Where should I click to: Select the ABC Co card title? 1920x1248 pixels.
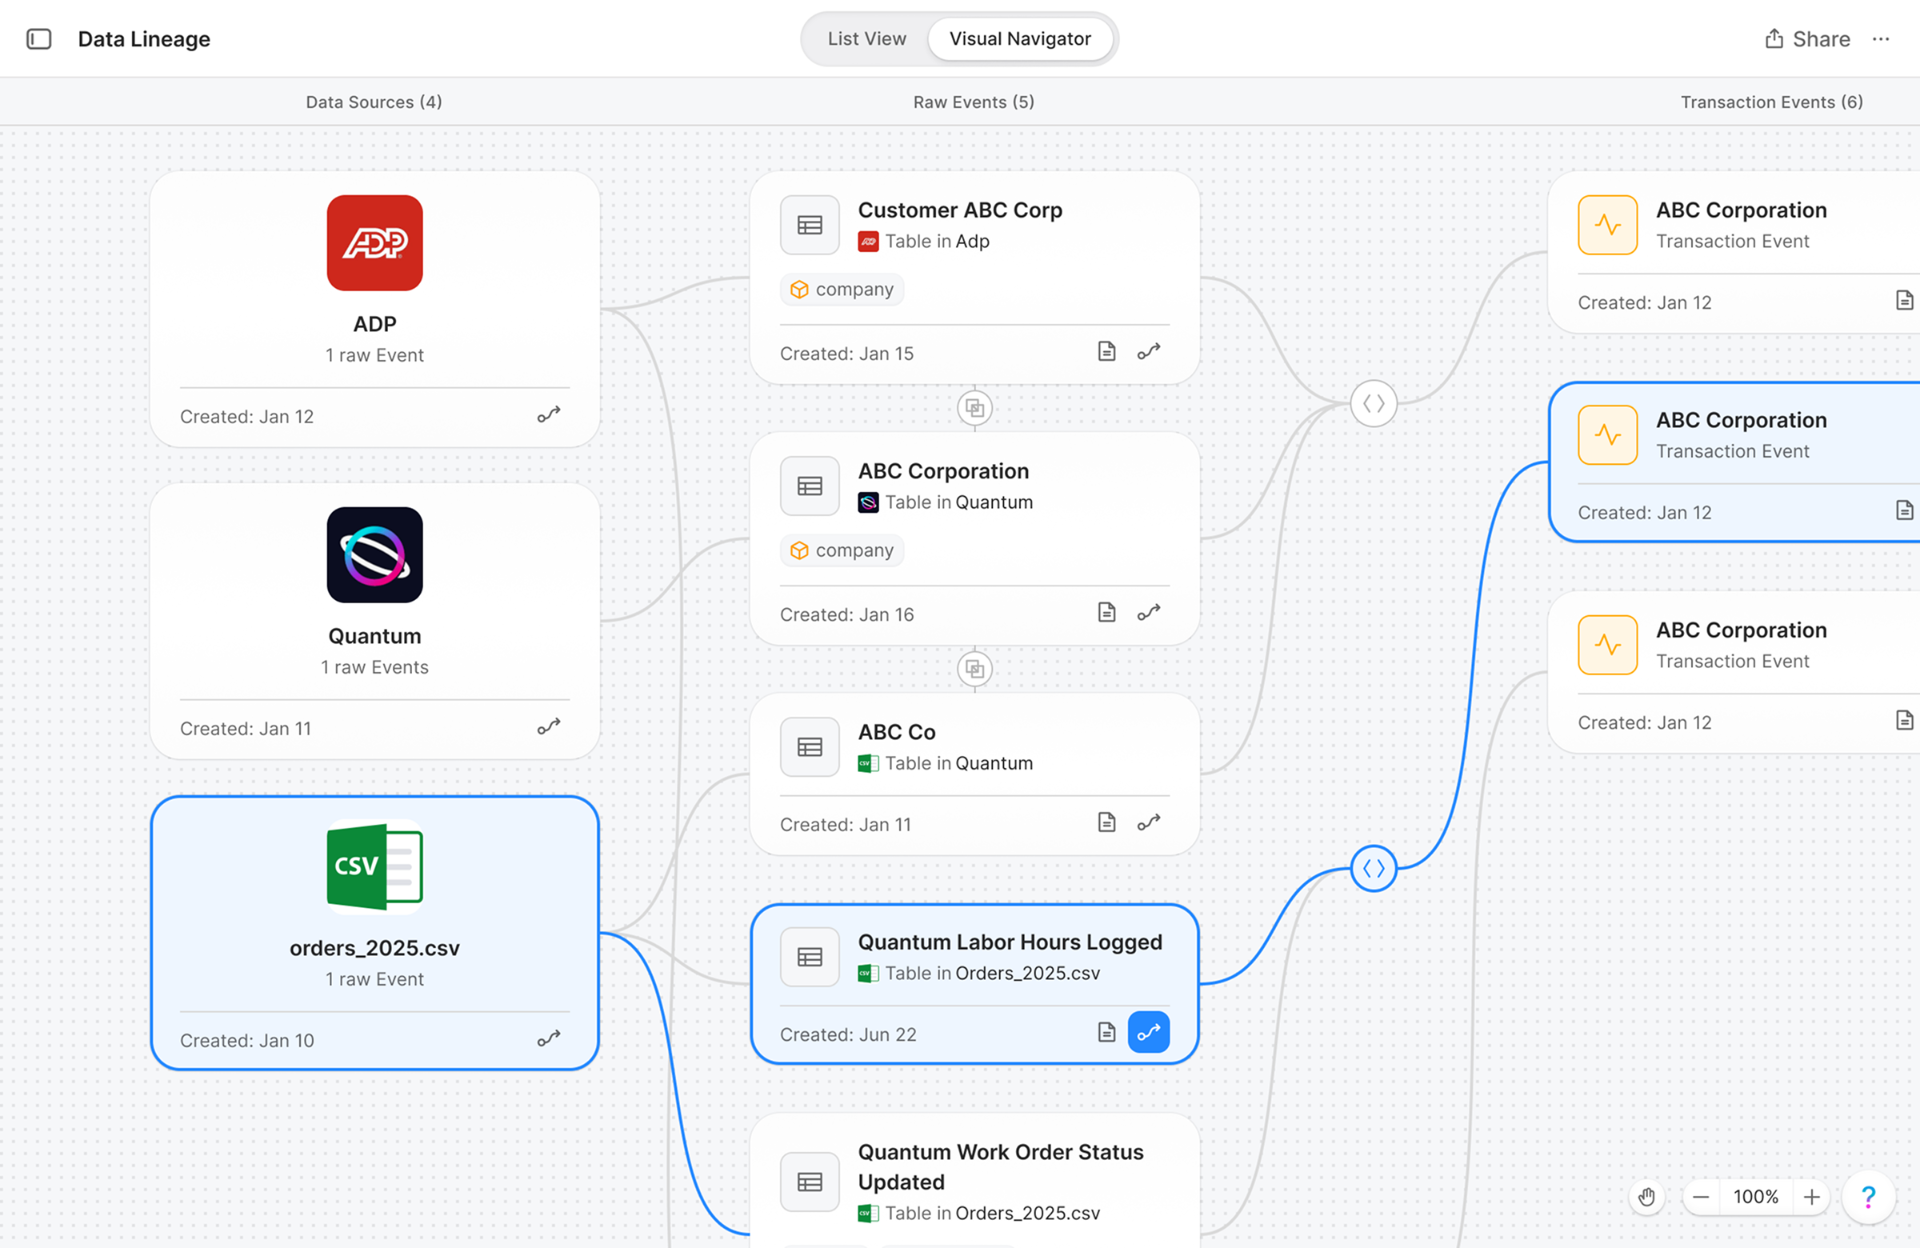click(x=897, y=732)
